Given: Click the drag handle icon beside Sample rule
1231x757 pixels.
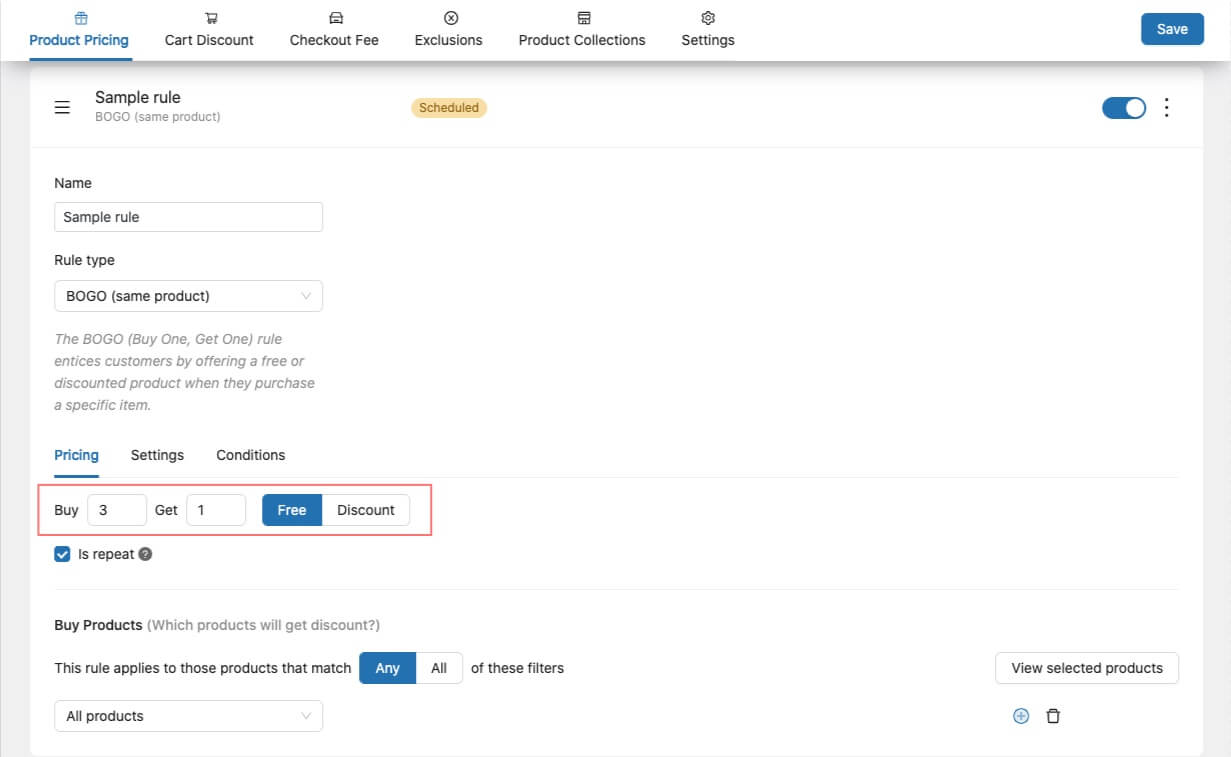Looking at the screenshot, I should click(x=62, y=108).
